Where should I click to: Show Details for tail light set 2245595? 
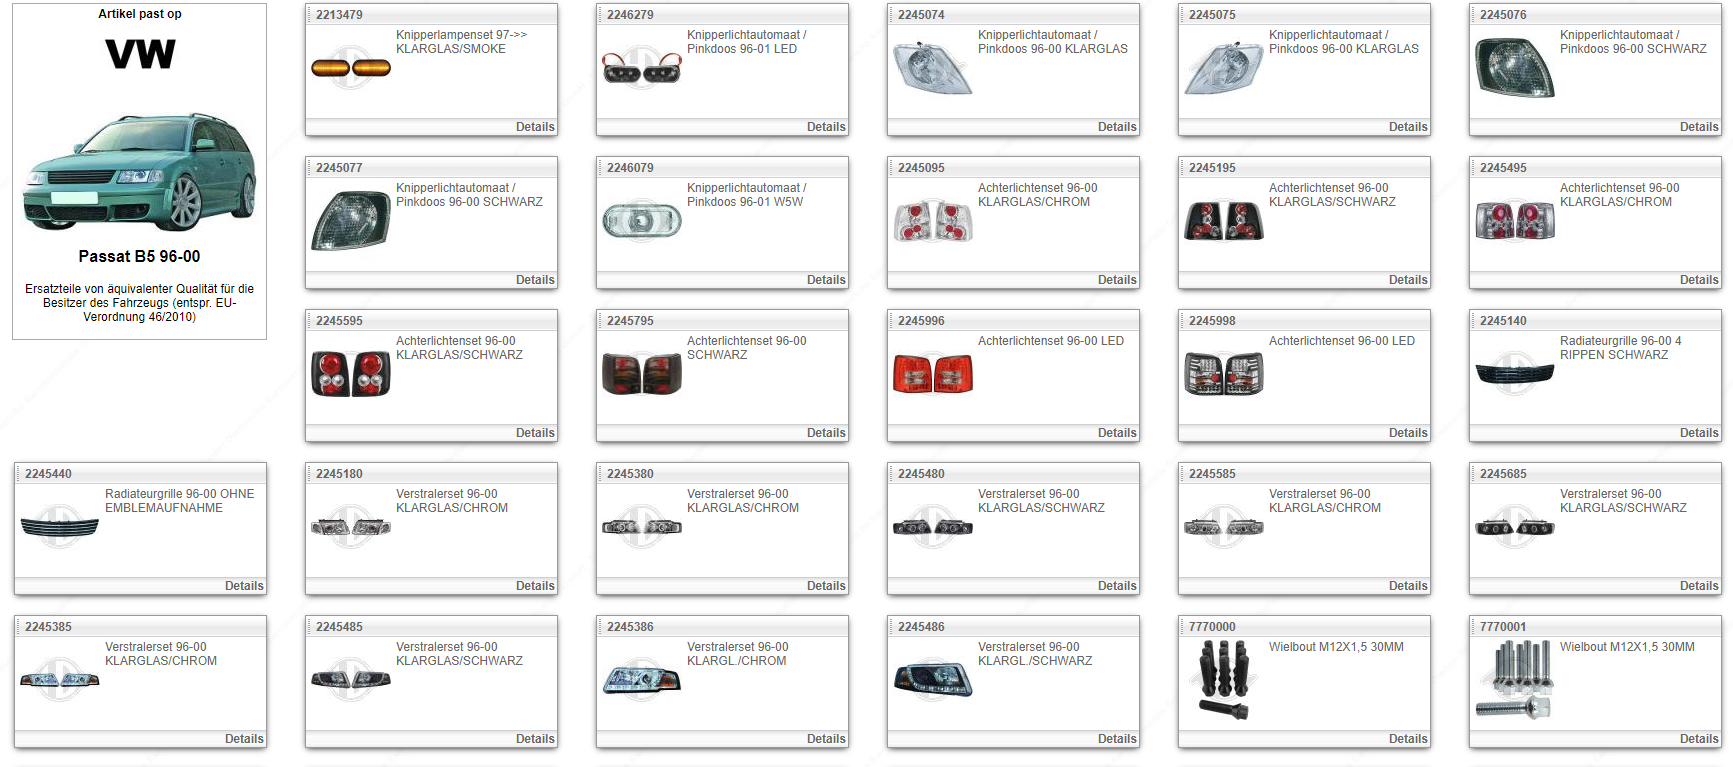[x=534, y=433]
